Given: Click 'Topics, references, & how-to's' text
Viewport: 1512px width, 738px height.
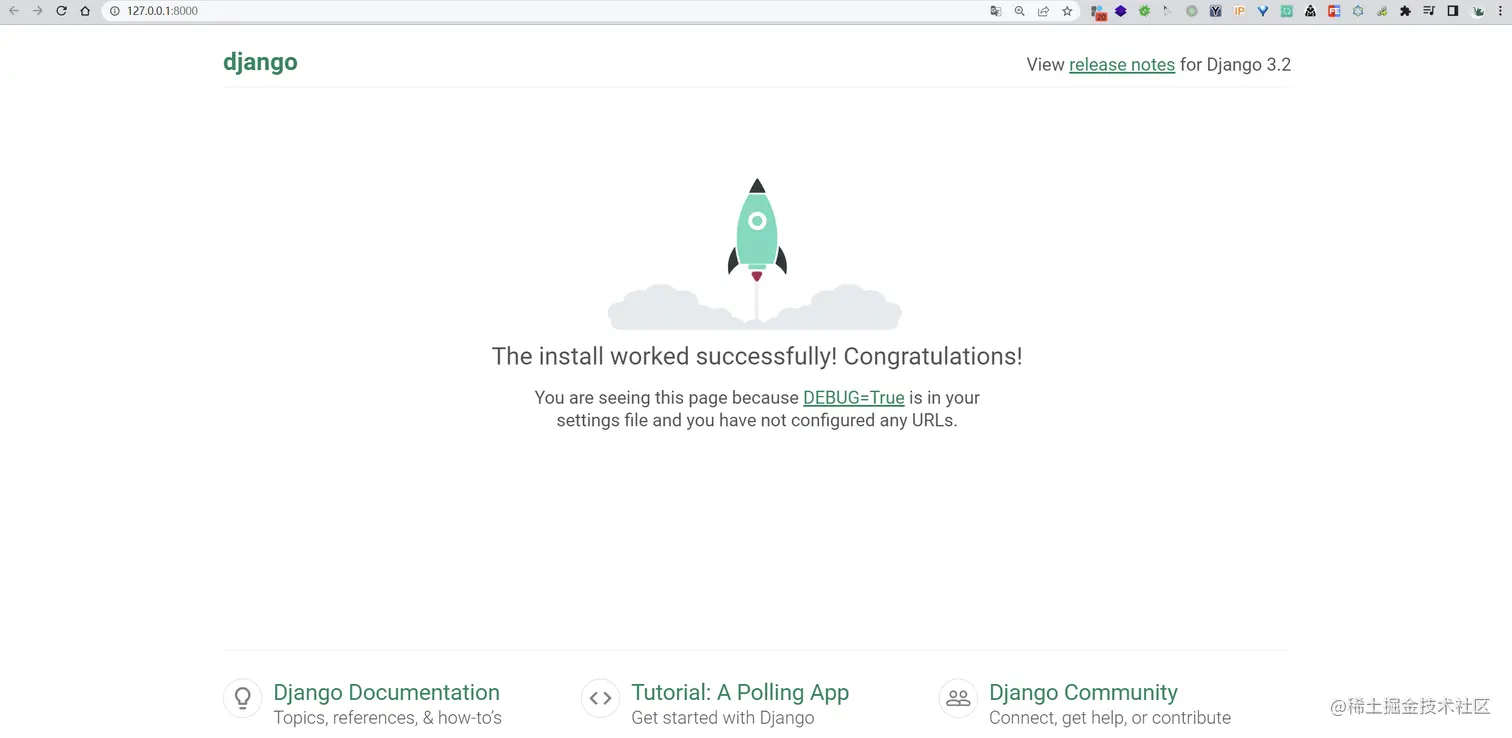Looking at the screenshot, I should pyautogui.click(x=387, y=718).
